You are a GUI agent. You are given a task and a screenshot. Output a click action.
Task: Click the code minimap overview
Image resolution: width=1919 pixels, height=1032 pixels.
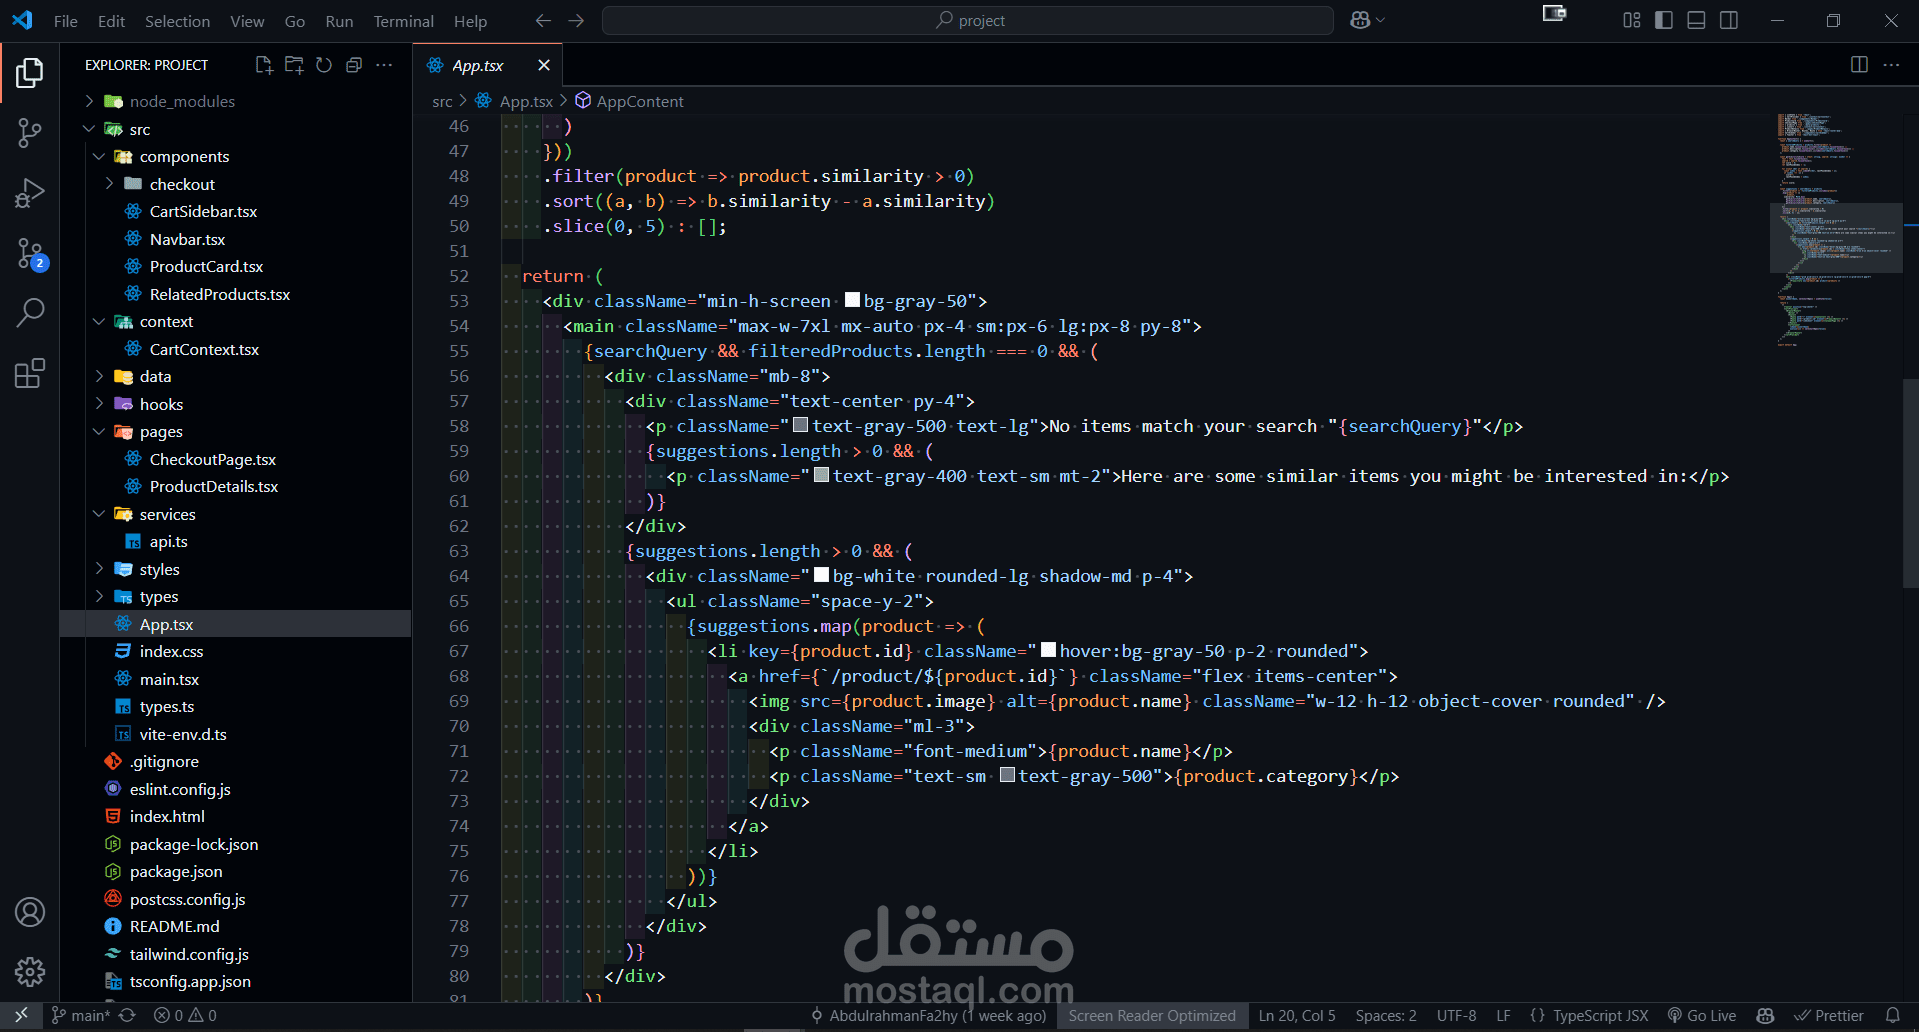point(1837,230)
